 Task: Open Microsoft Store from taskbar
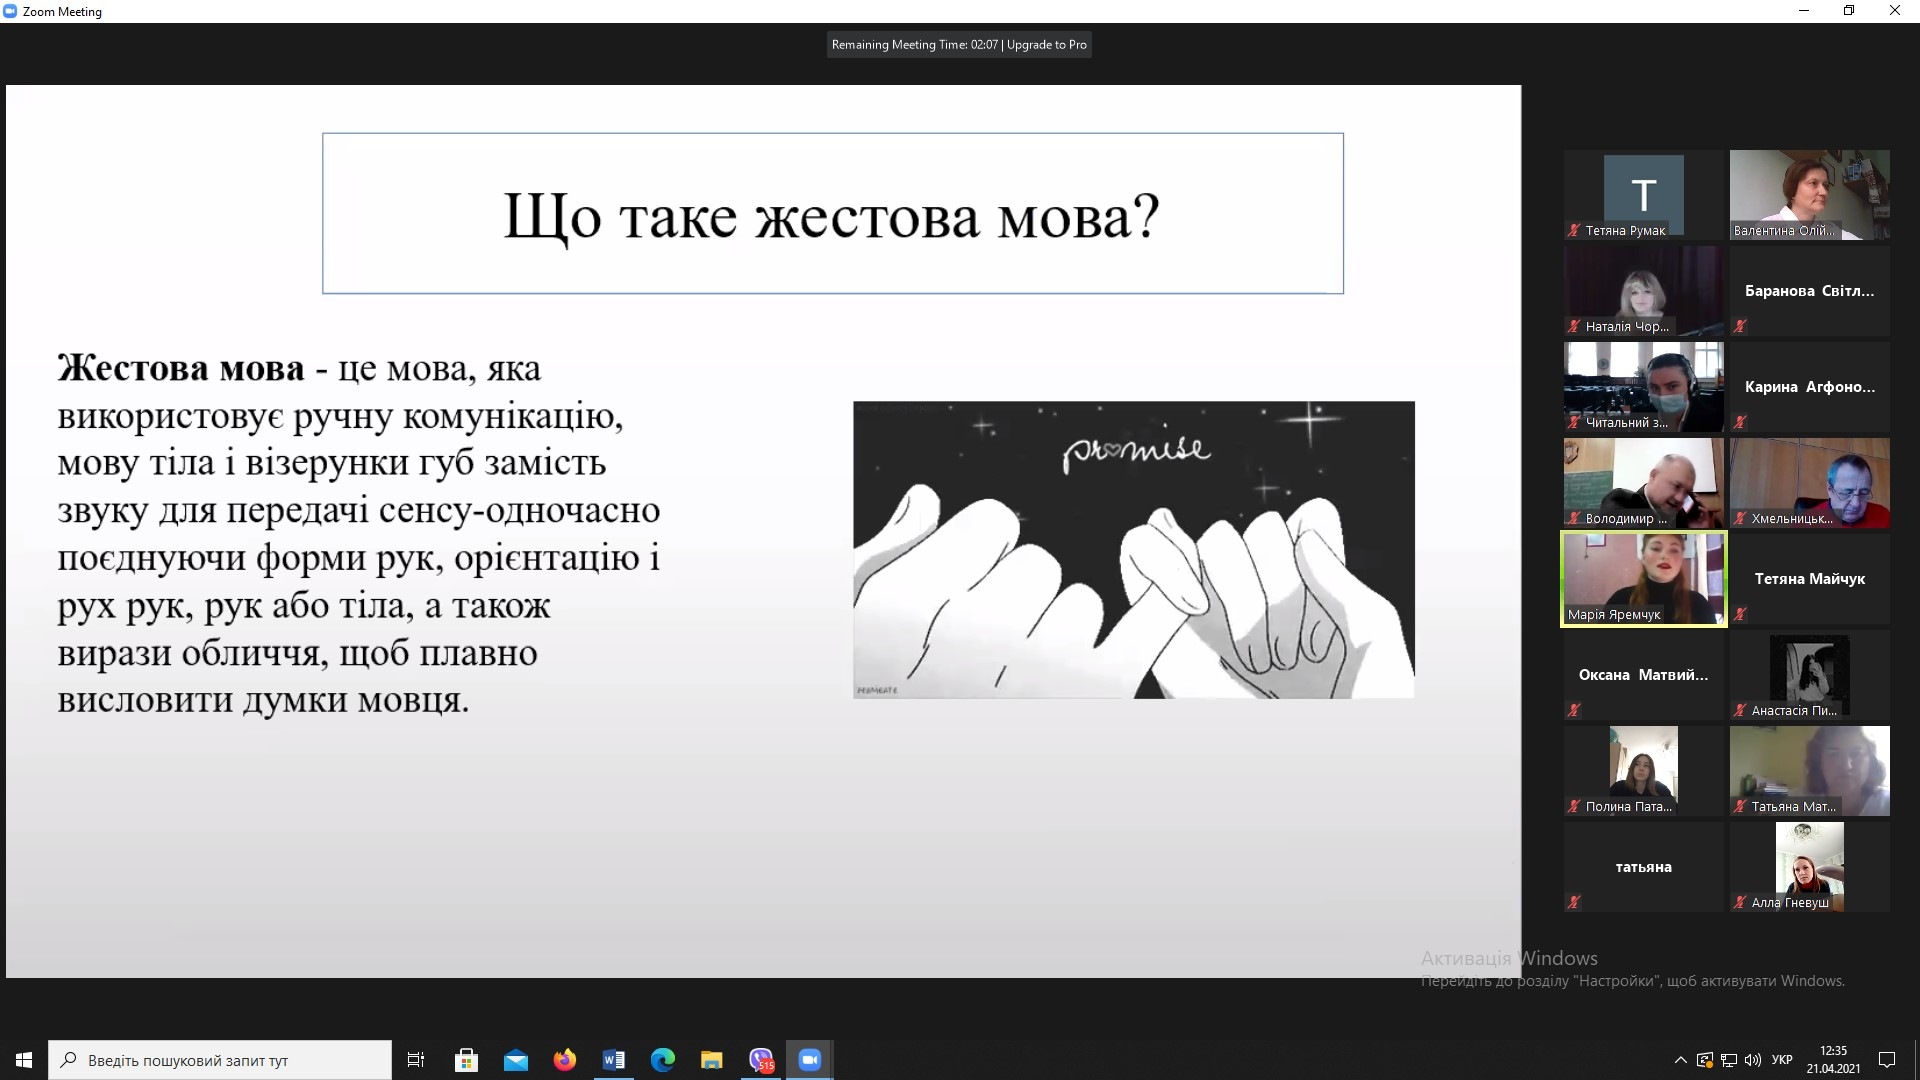click(466, 1060)
